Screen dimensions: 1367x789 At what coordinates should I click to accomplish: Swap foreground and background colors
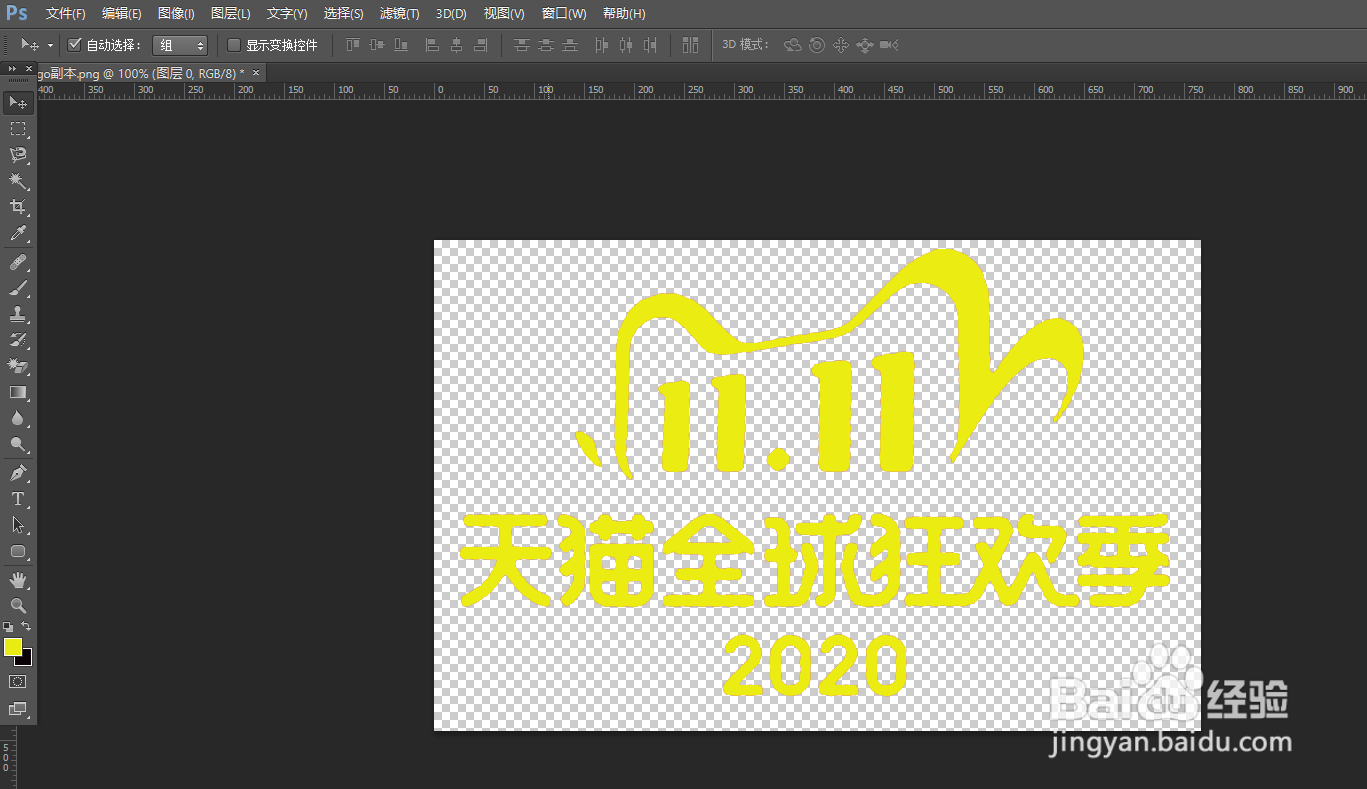(x=27, y=627)
